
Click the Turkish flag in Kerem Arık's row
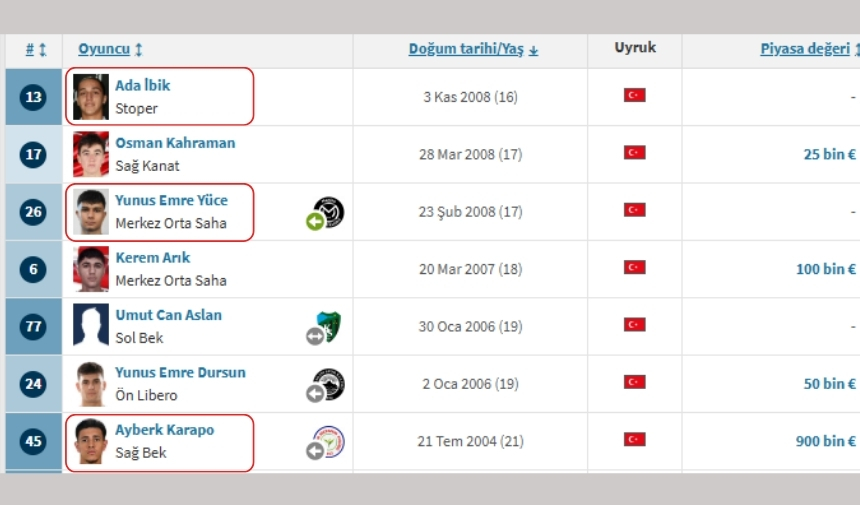coord(634,268)
